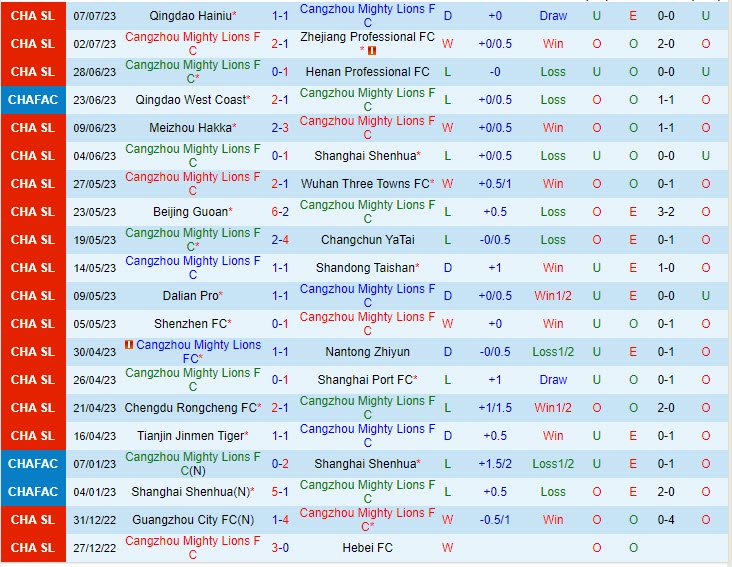732x567 pixels.
Task: Click the Win1/2 result on 09/05/23
Action: coord(553,296)
